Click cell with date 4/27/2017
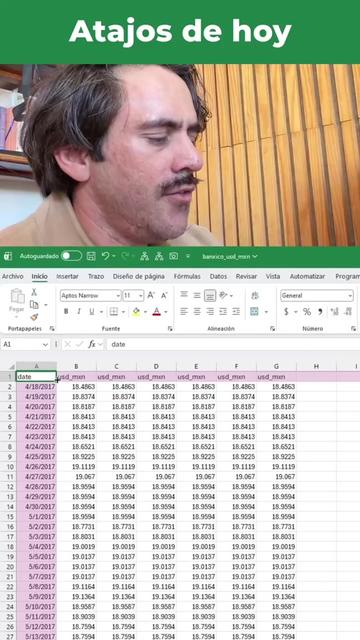The width and height of the screenshot is (360, 640). point(36,477)
